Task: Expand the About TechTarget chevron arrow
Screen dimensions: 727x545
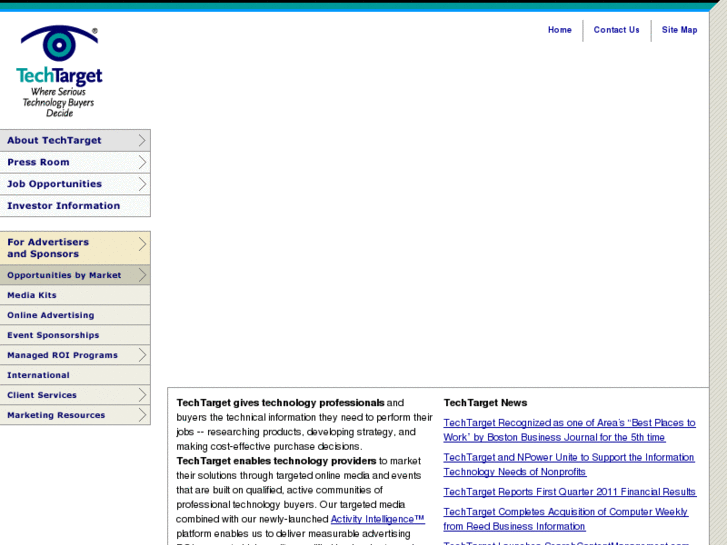Action: [x=142, y=141]
